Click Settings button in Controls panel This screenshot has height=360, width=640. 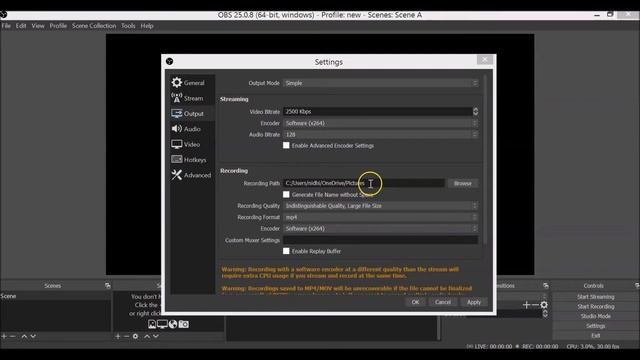pyautogui.click(x=596, y=326)
